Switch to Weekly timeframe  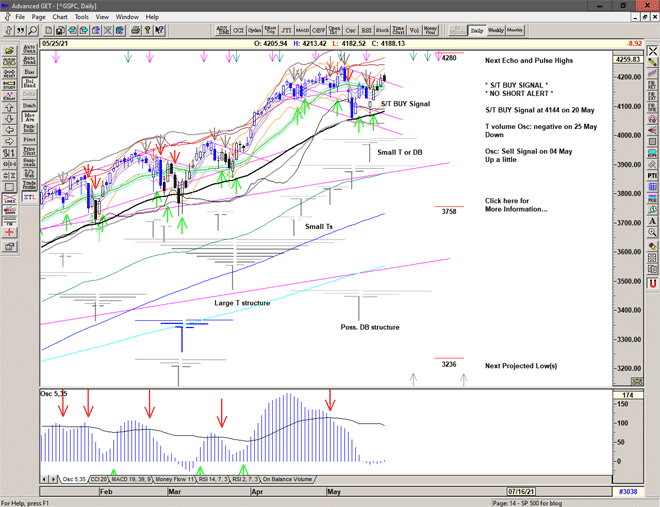coord(496,31)
